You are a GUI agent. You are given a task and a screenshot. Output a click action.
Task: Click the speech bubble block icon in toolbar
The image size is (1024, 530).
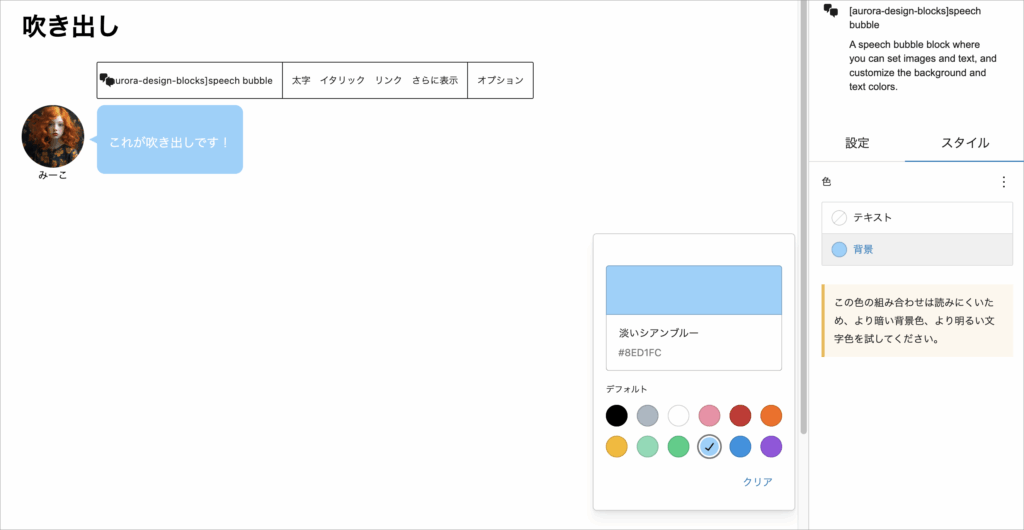pos(105,79)
